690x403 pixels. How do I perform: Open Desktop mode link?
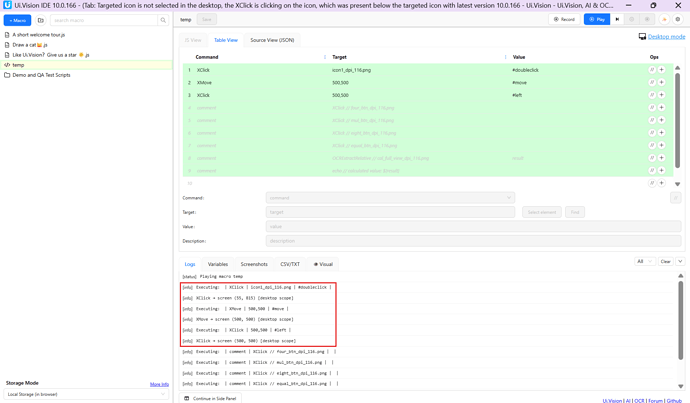(x=666, y=37)
